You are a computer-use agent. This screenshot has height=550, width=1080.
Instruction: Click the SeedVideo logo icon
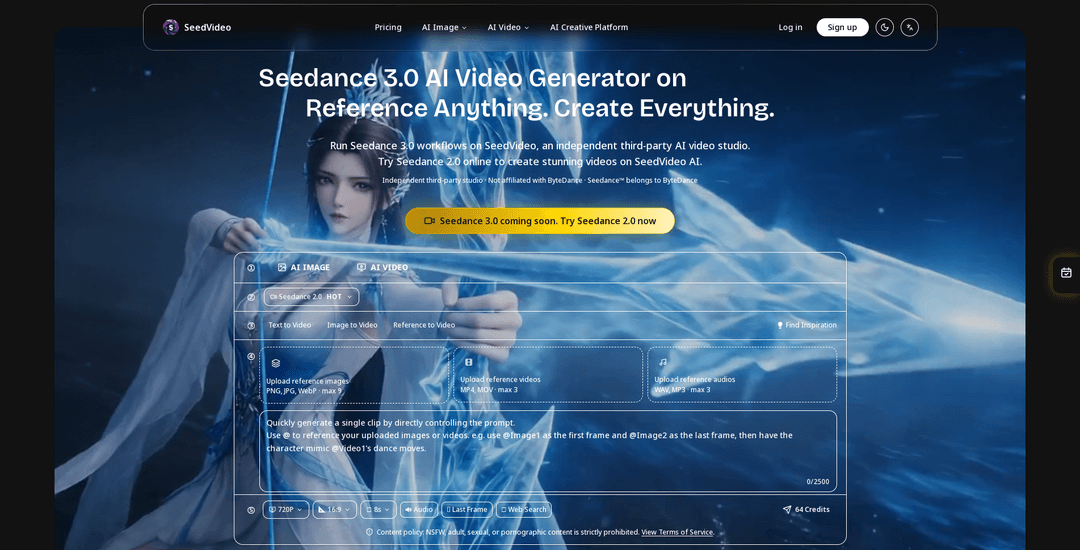[x=170, y=28]
